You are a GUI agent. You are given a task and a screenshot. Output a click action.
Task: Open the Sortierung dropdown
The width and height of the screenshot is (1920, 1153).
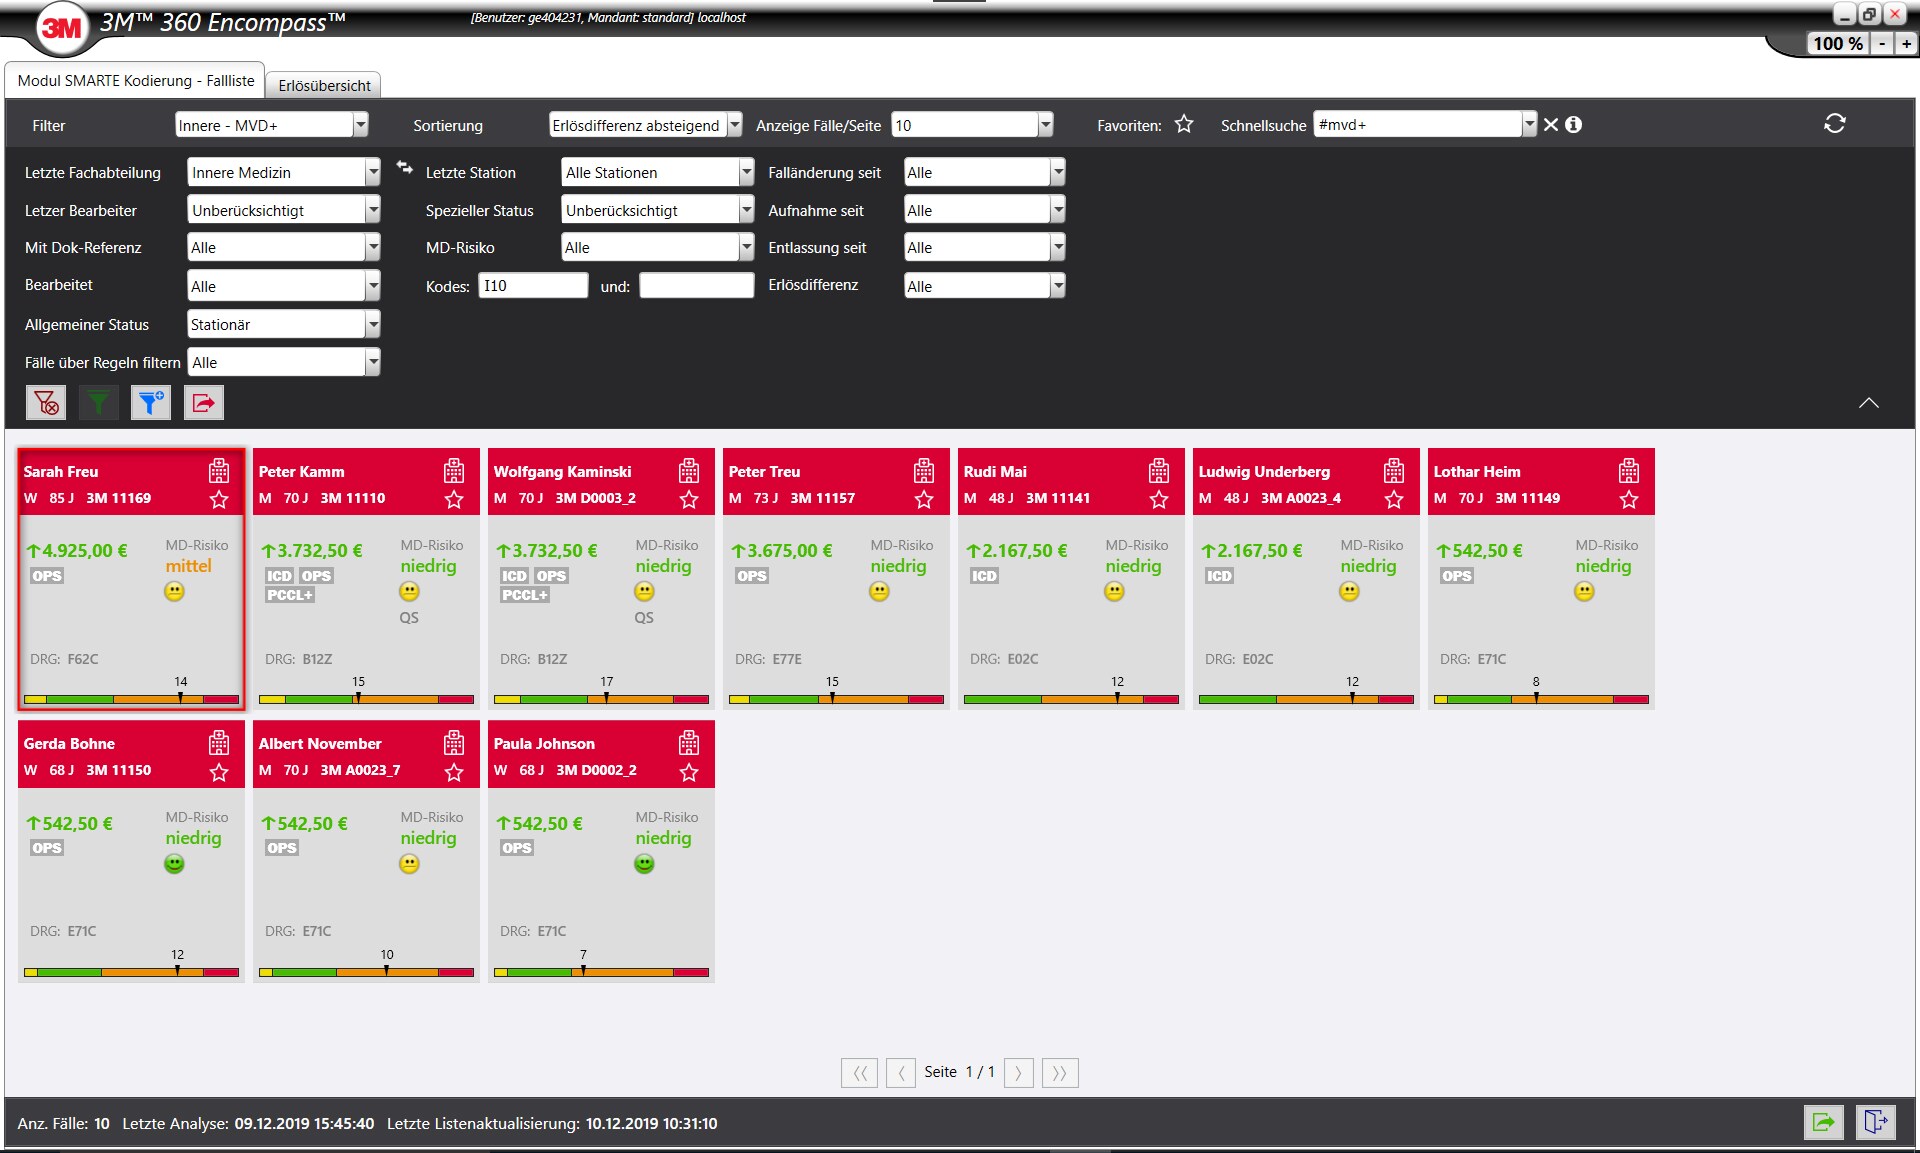(646, 125)
